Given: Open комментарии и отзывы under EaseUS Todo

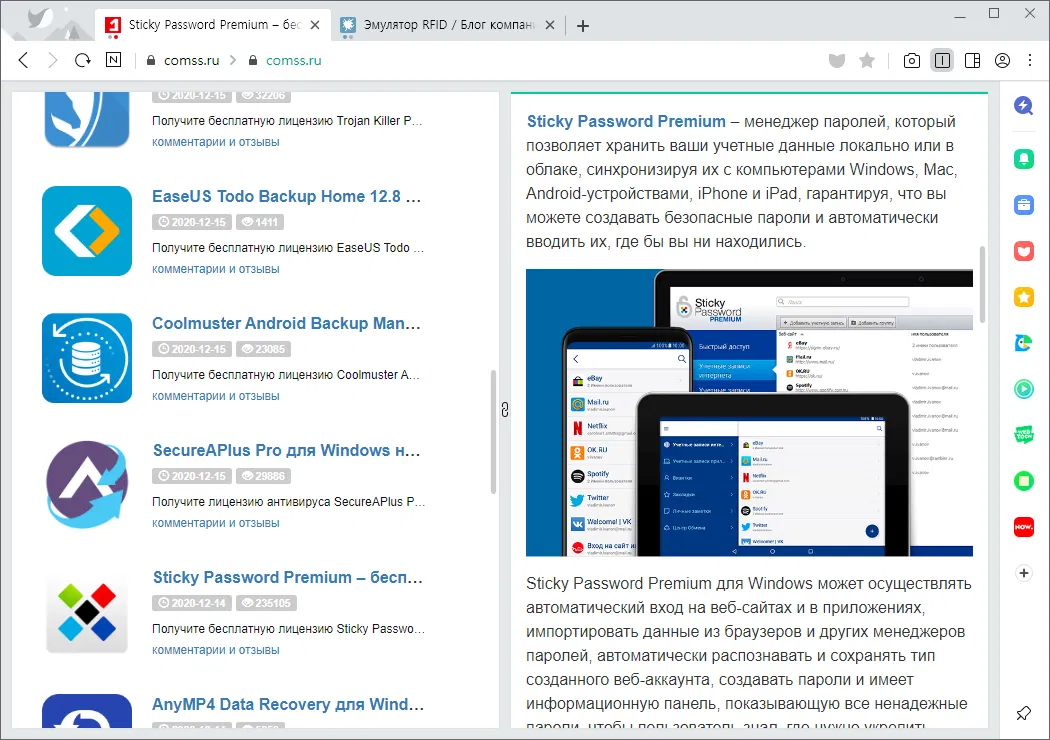Looking at the screenshot, I should pos(216,269).
